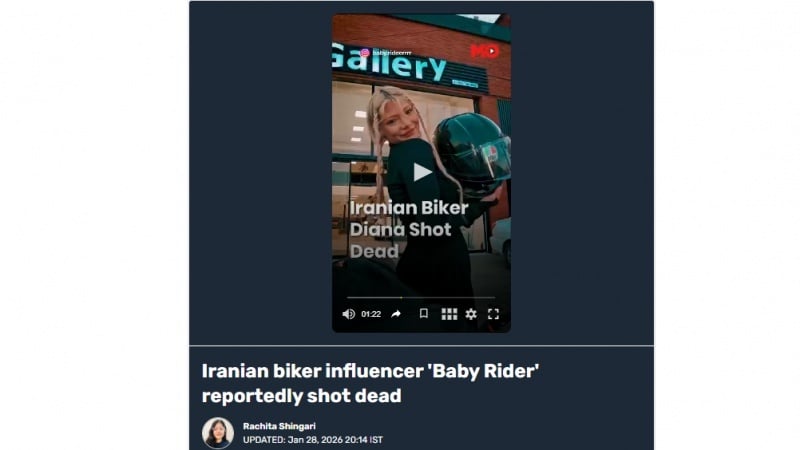Open share arrow icon in player

tap(396, 314)
